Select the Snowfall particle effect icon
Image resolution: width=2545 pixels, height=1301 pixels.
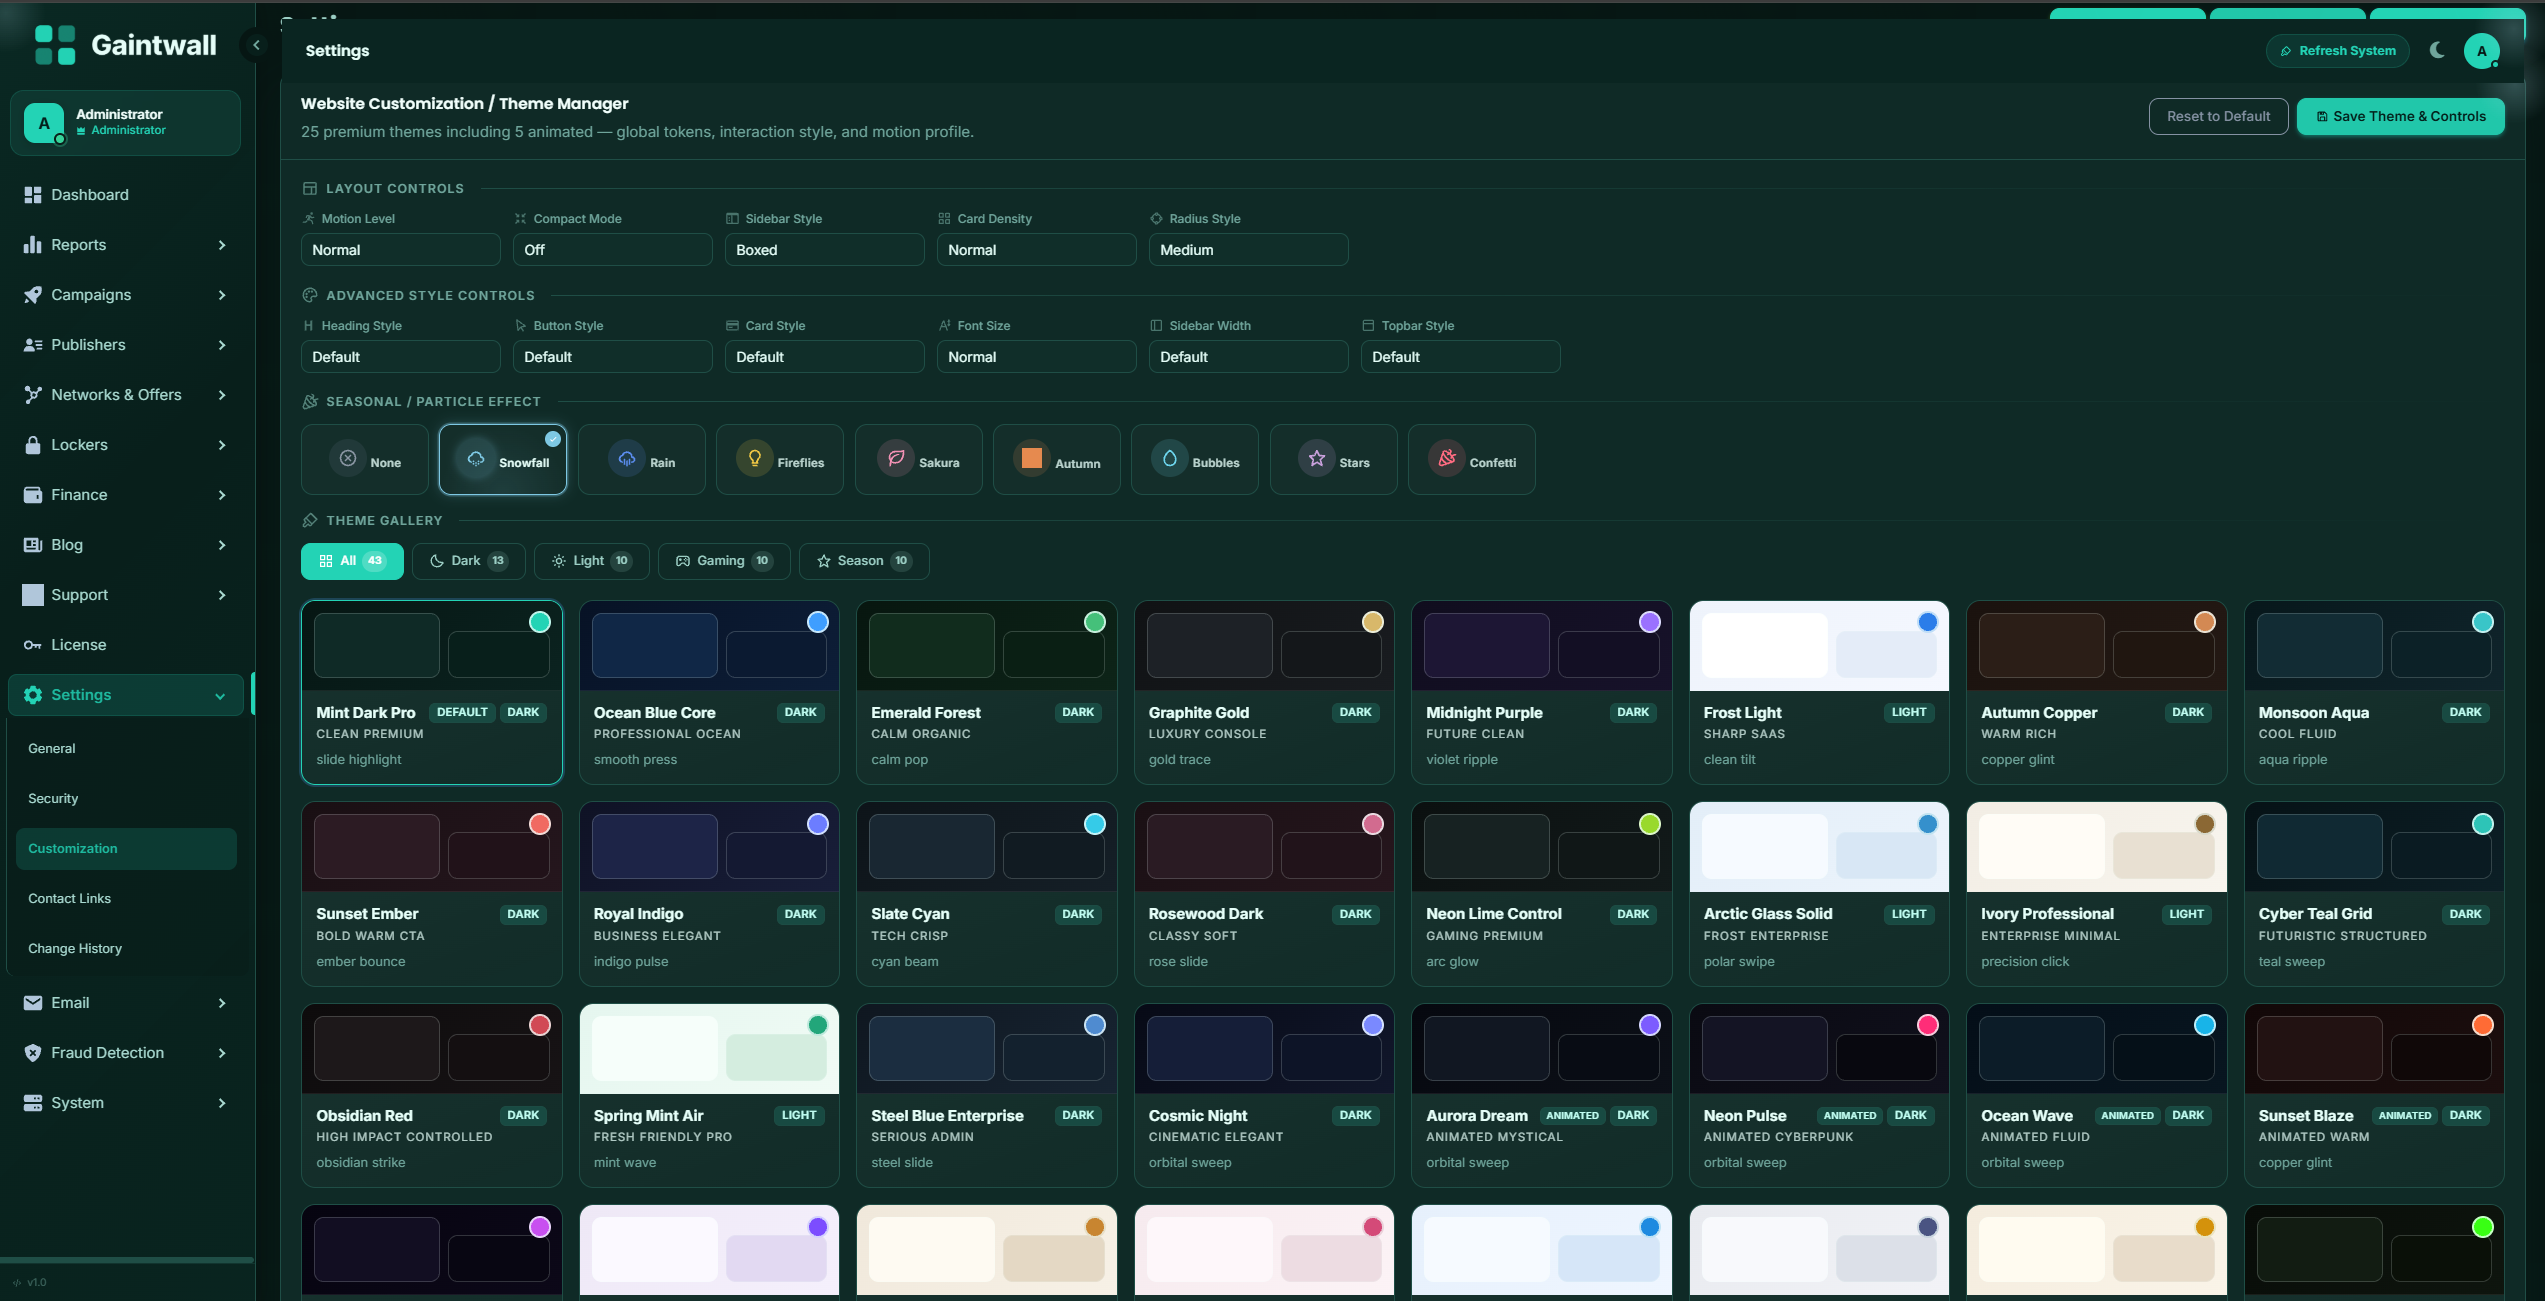[476, 459]
